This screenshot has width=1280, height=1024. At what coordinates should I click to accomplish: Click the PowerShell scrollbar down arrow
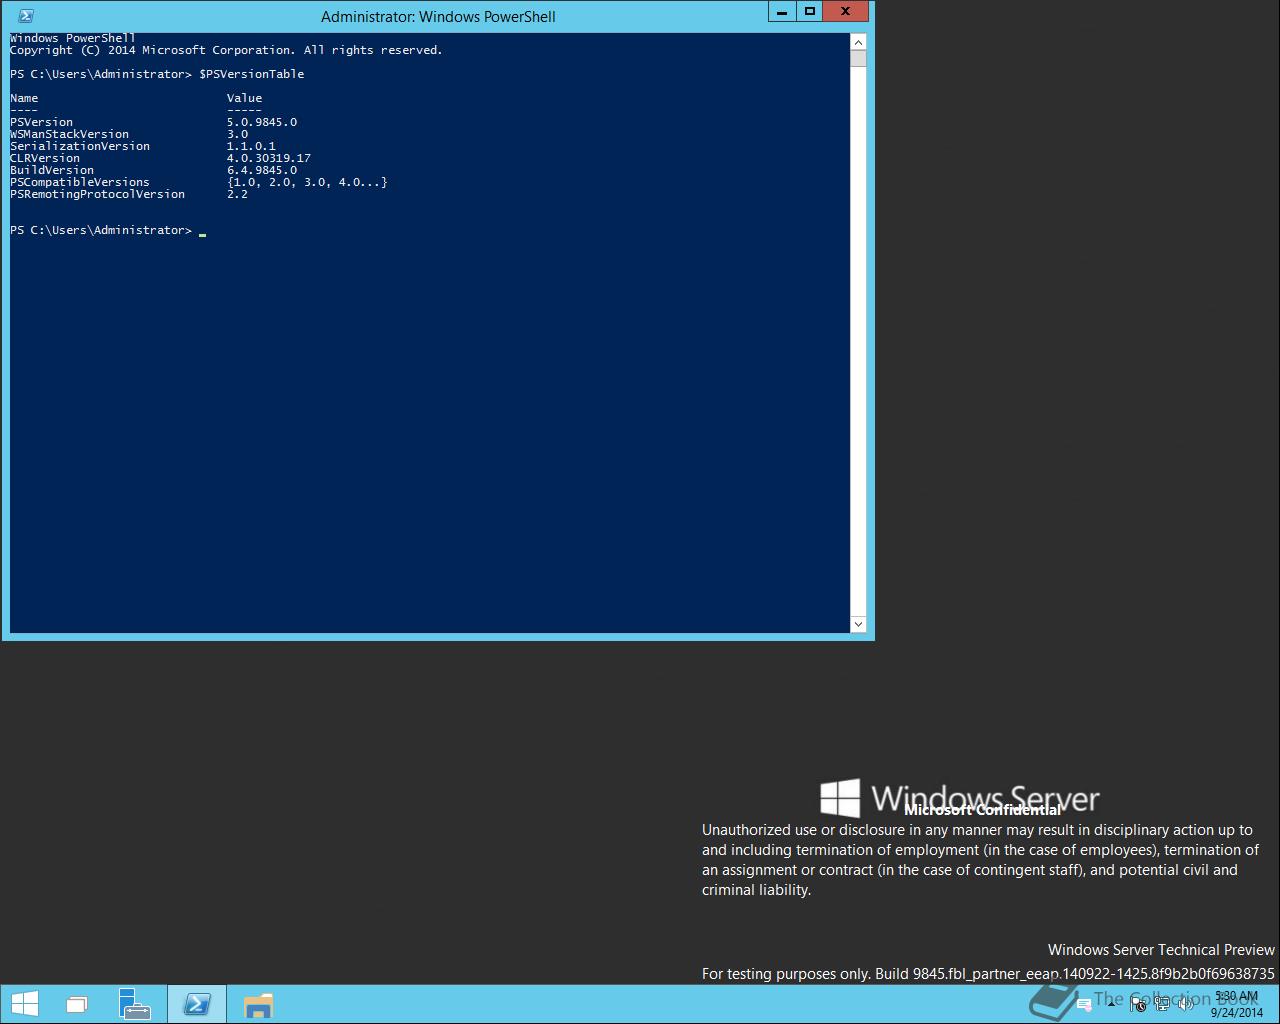tap(858, 624)
